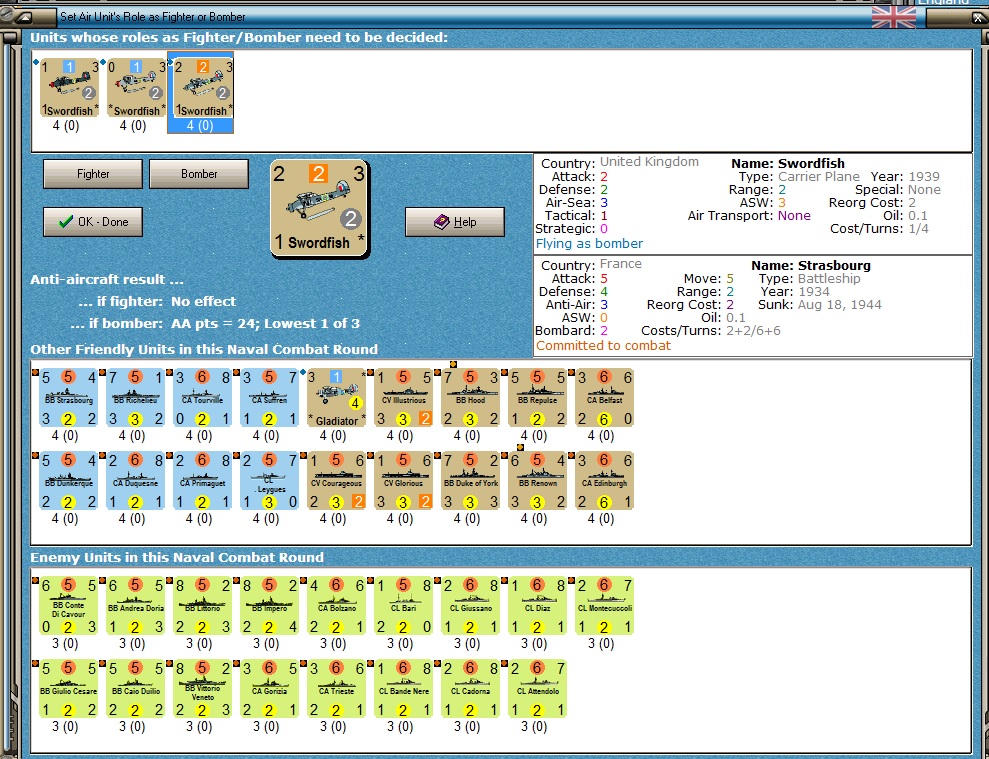The height and width of the screenshot is (759, 989).
Task: Select the BB Hood unit counter
Action: click(471, 398)
